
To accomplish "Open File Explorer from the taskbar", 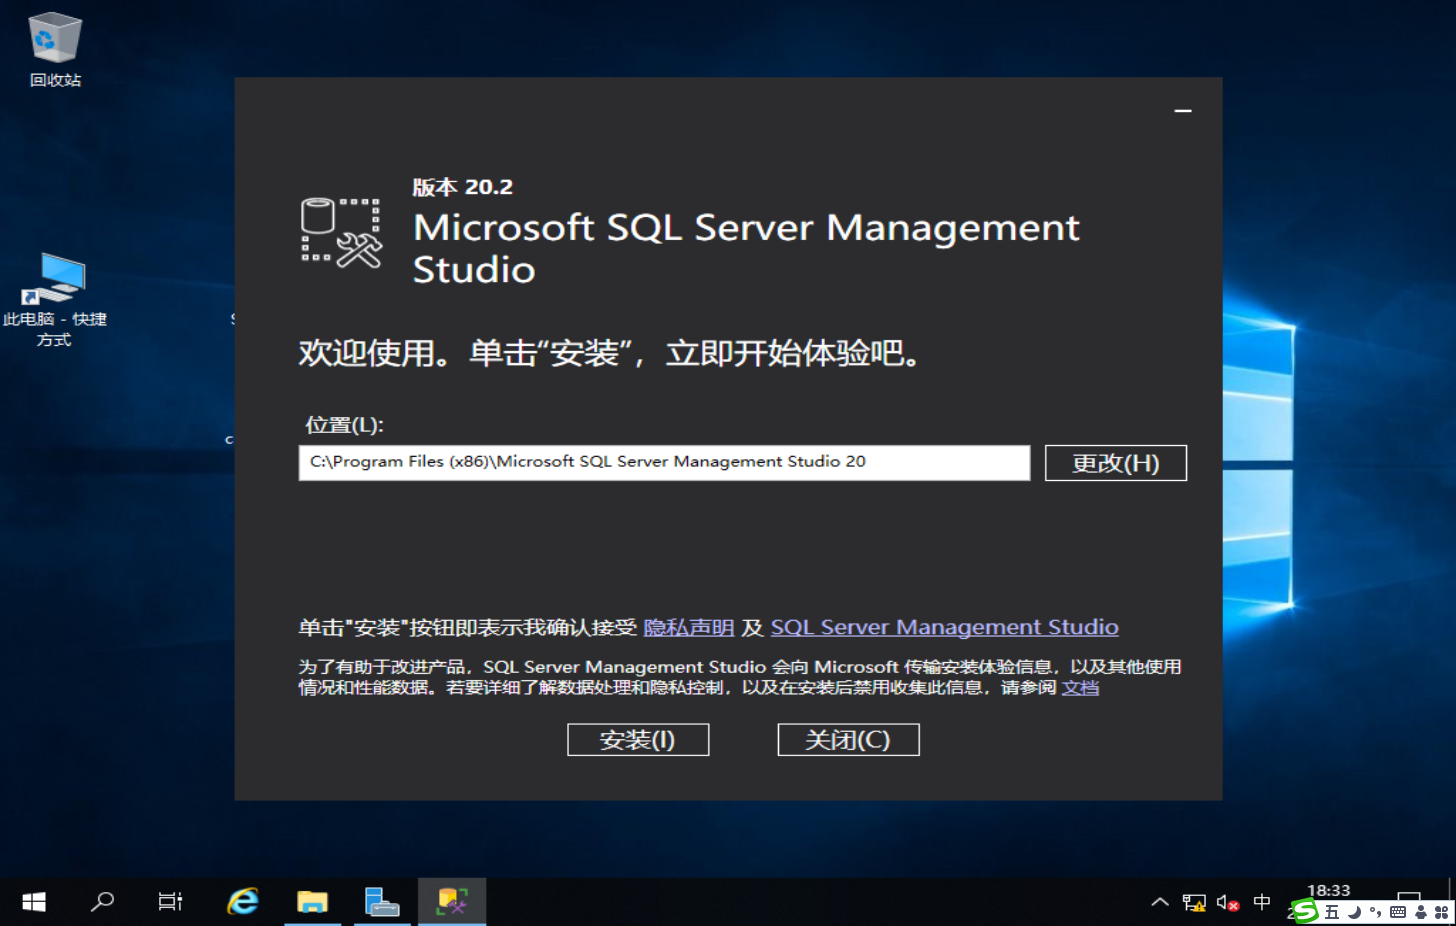I will pos(312,901).
